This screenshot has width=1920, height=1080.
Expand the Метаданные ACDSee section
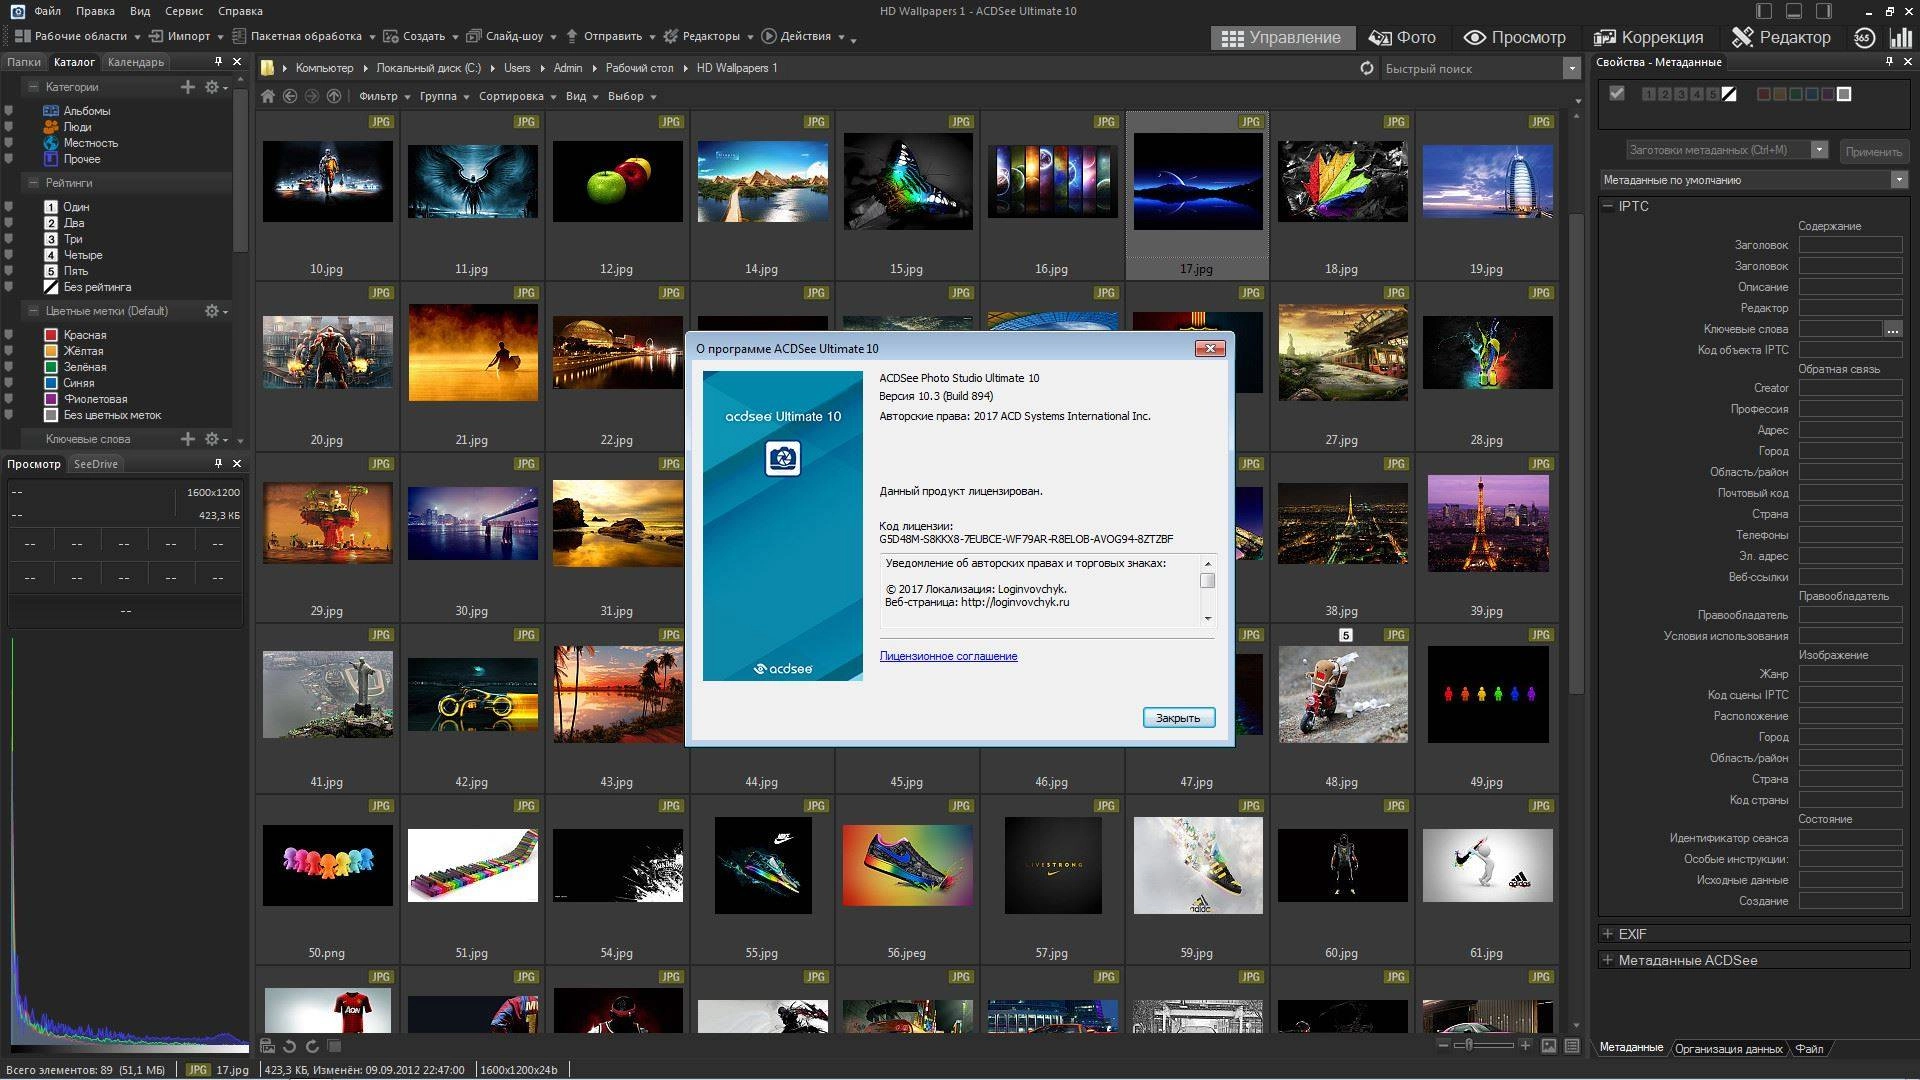point(1608,960)
